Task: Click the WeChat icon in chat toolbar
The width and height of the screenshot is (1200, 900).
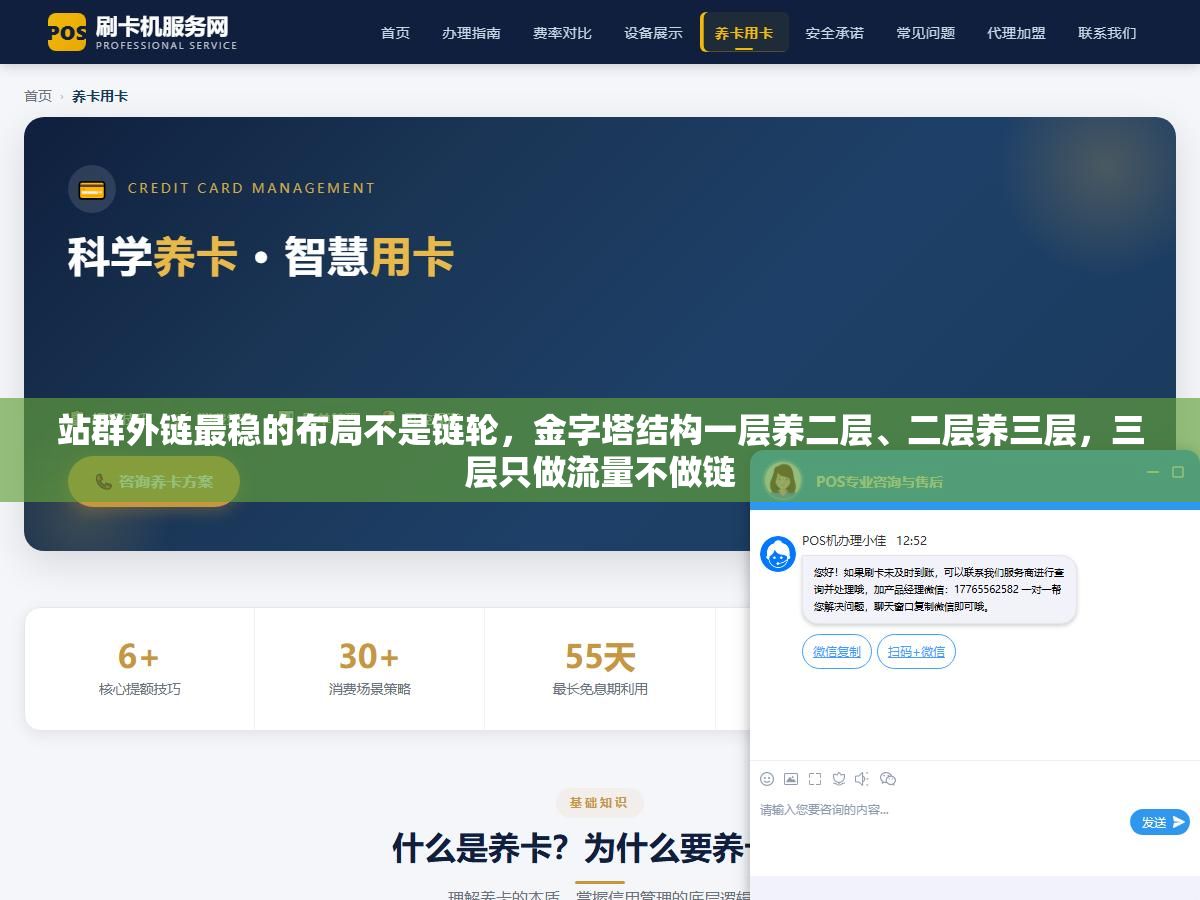Action: click(887, 779)
